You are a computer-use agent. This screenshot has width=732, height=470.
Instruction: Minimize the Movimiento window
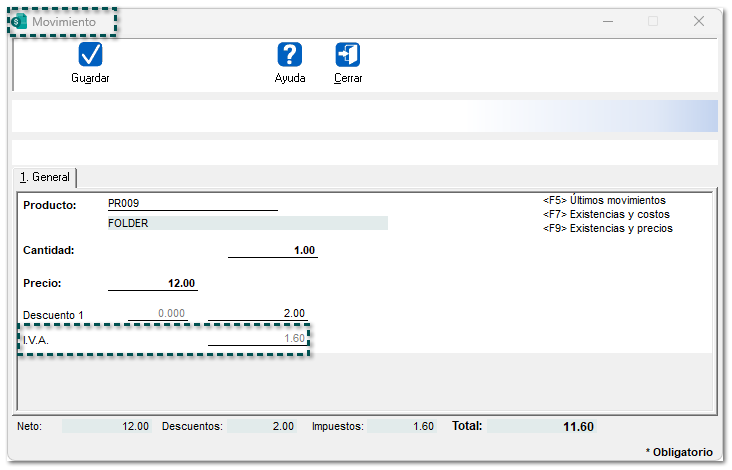[x=606, y=21]
